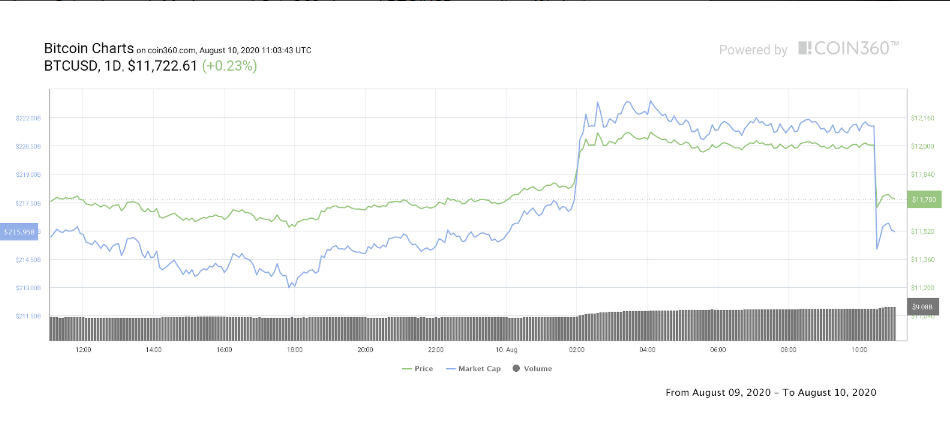
Task: Hide the Market Cap series via legend
Action: 472,368
